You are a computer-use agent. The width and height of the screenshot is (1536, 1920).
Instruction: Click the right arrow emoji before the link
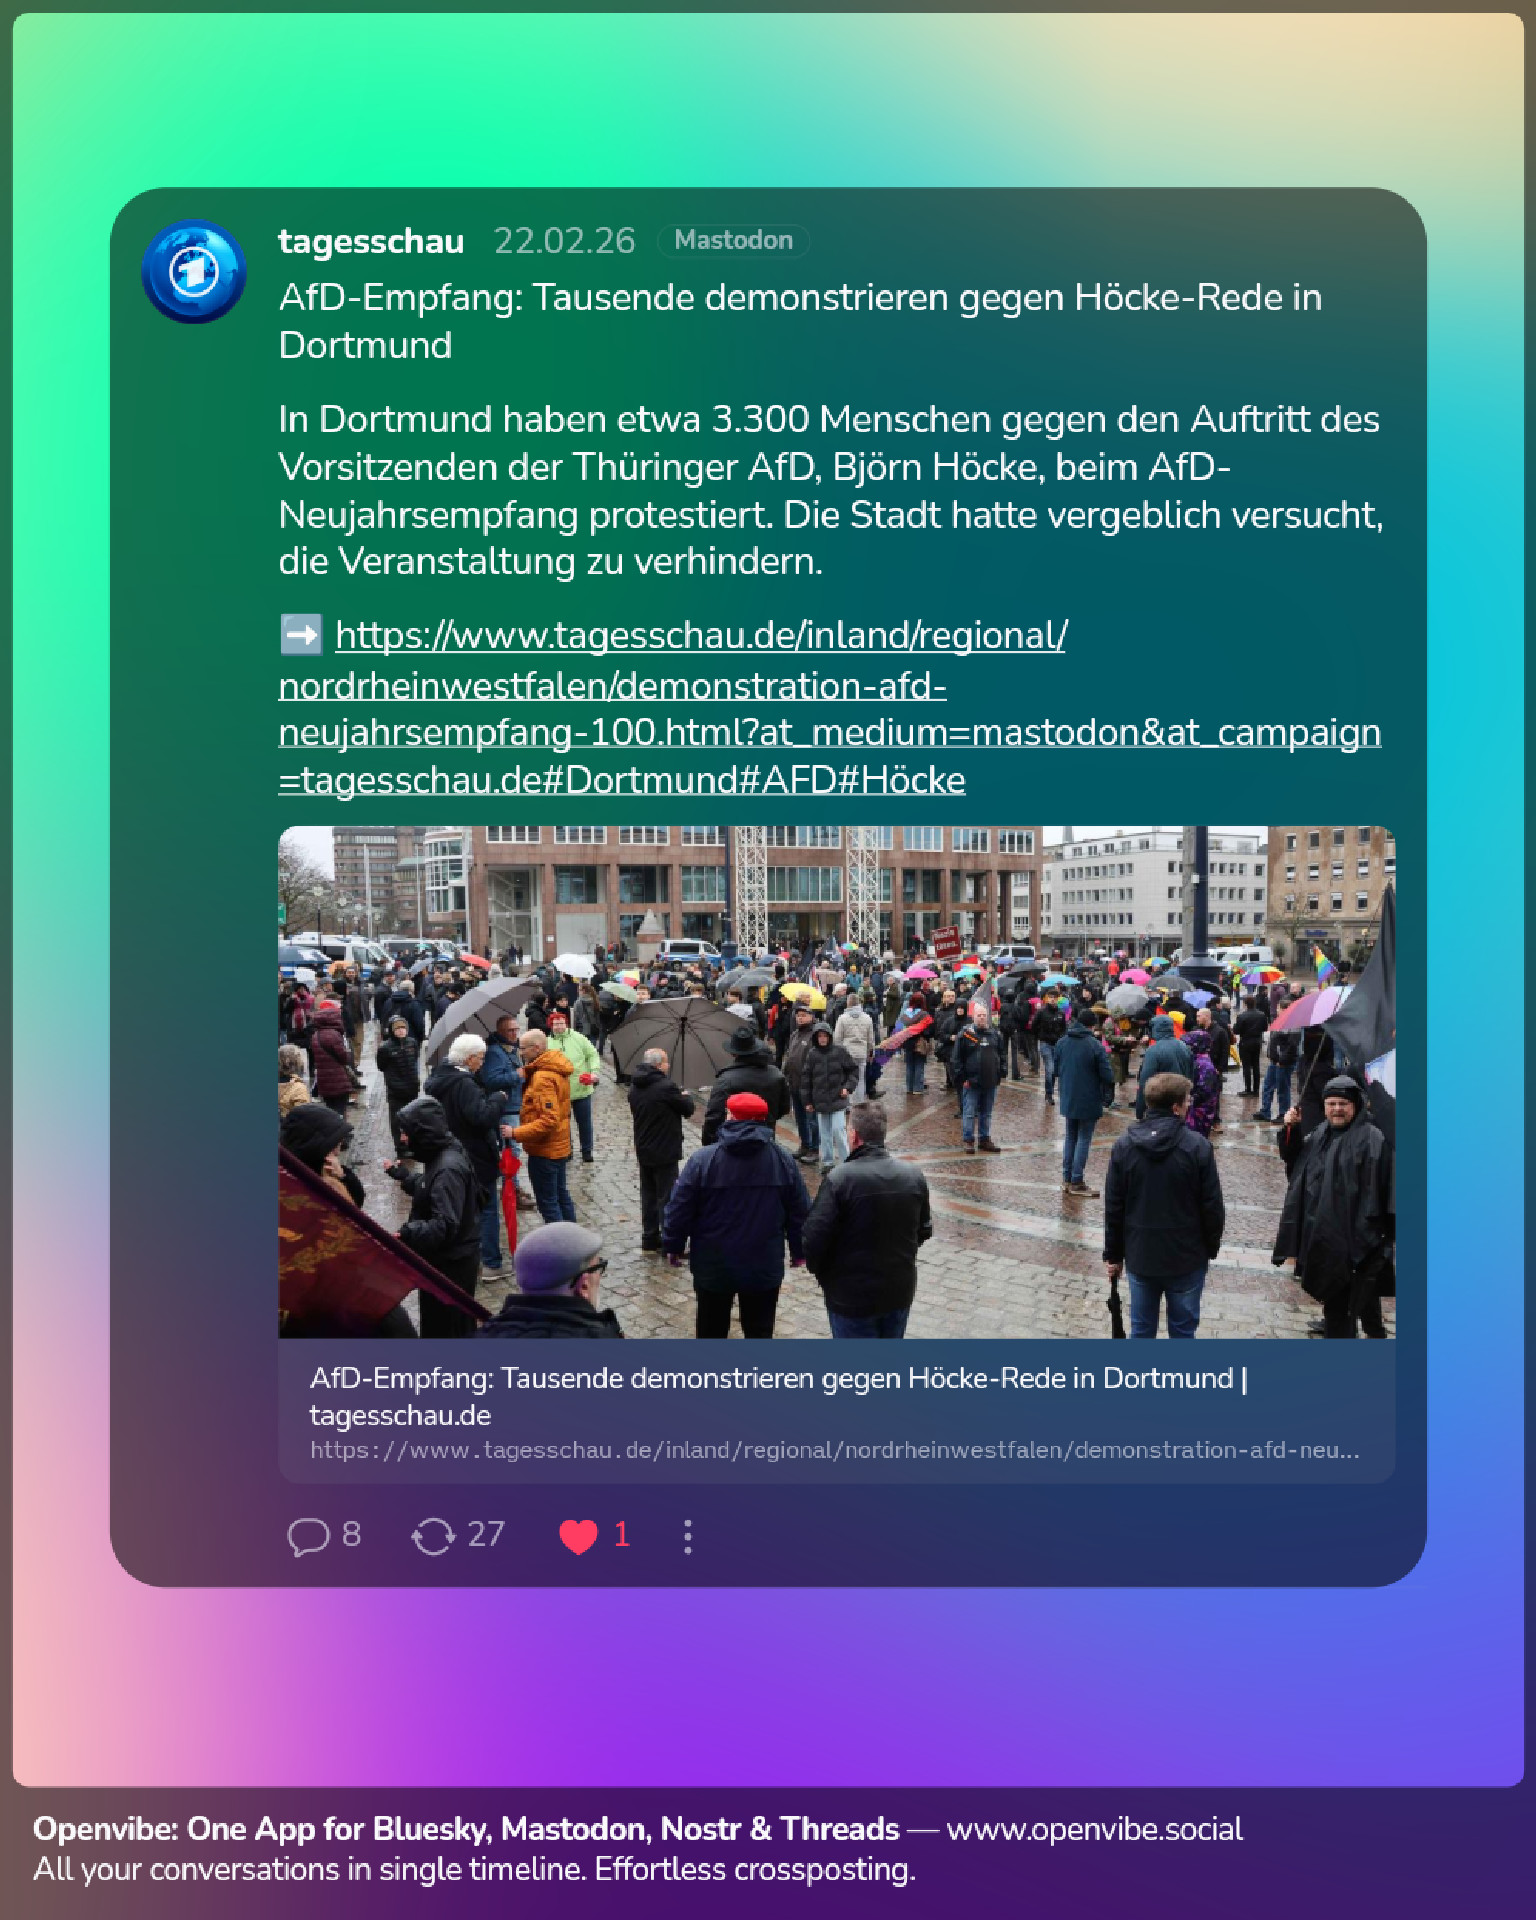[300, 635]
